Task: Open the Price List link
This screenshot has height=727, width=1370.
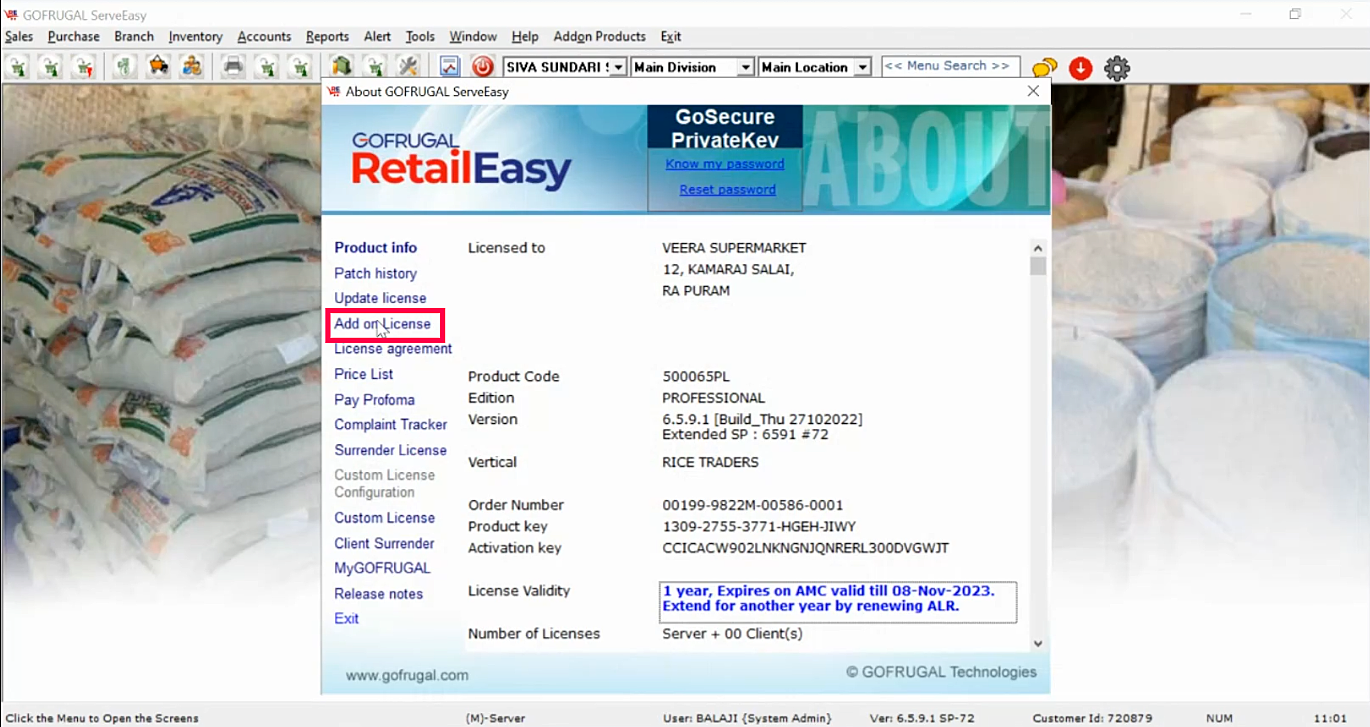Action: point(364,374)
